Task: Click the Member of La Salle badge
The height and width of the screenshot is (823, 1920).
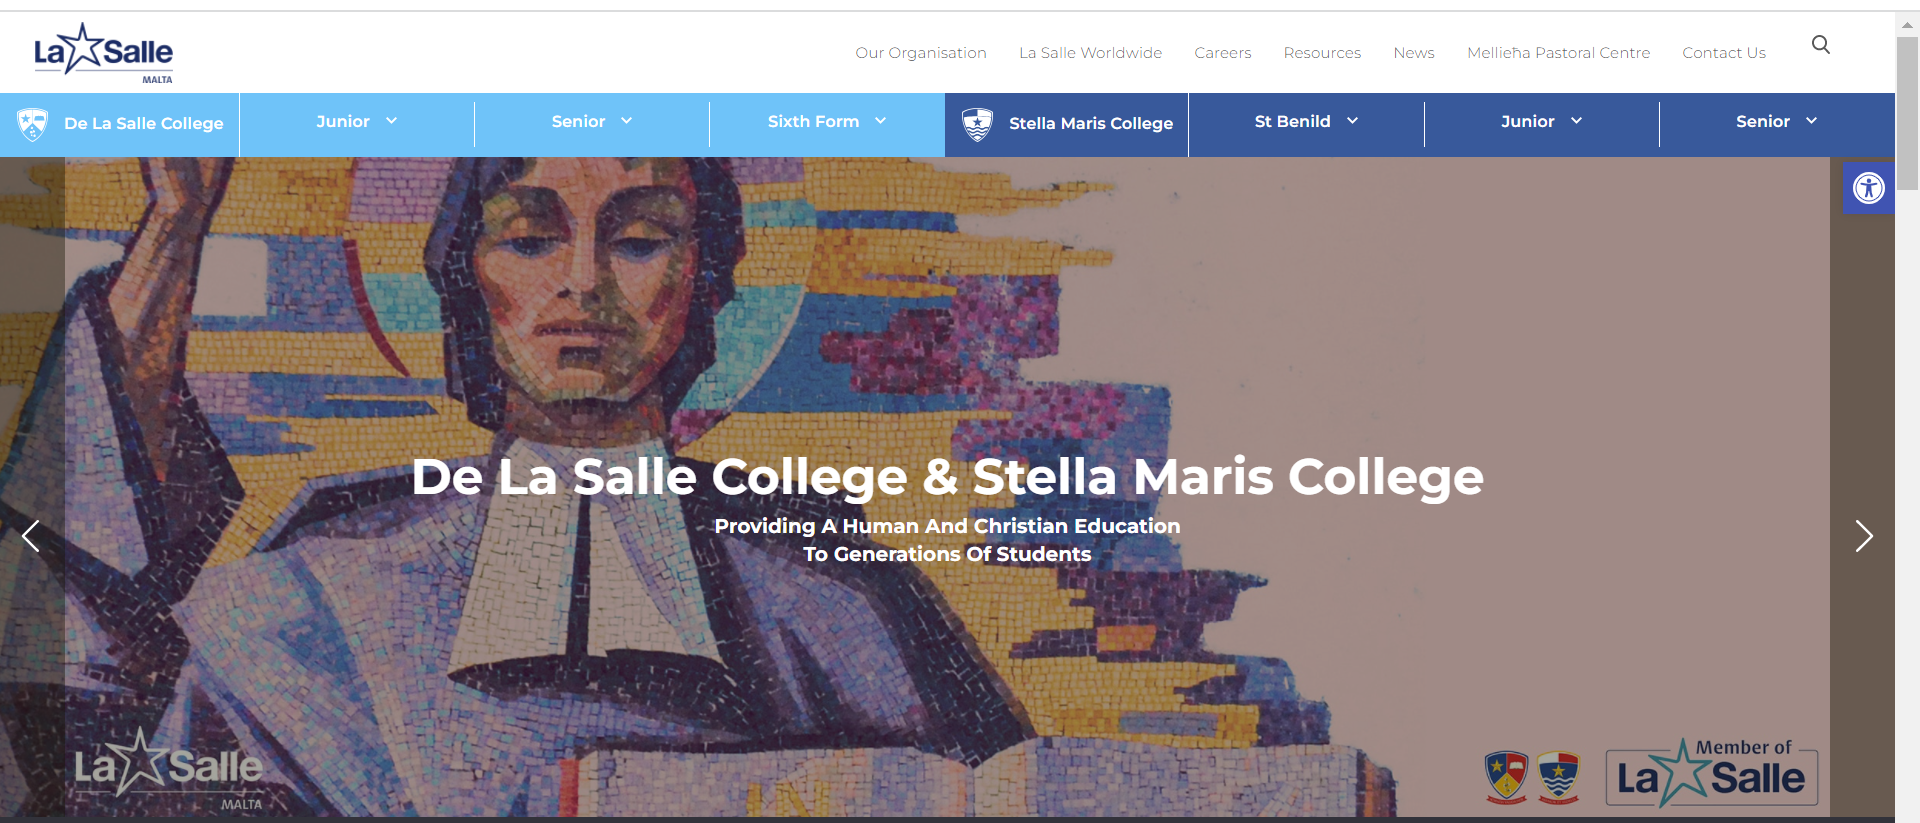Action: (1711, 774)
